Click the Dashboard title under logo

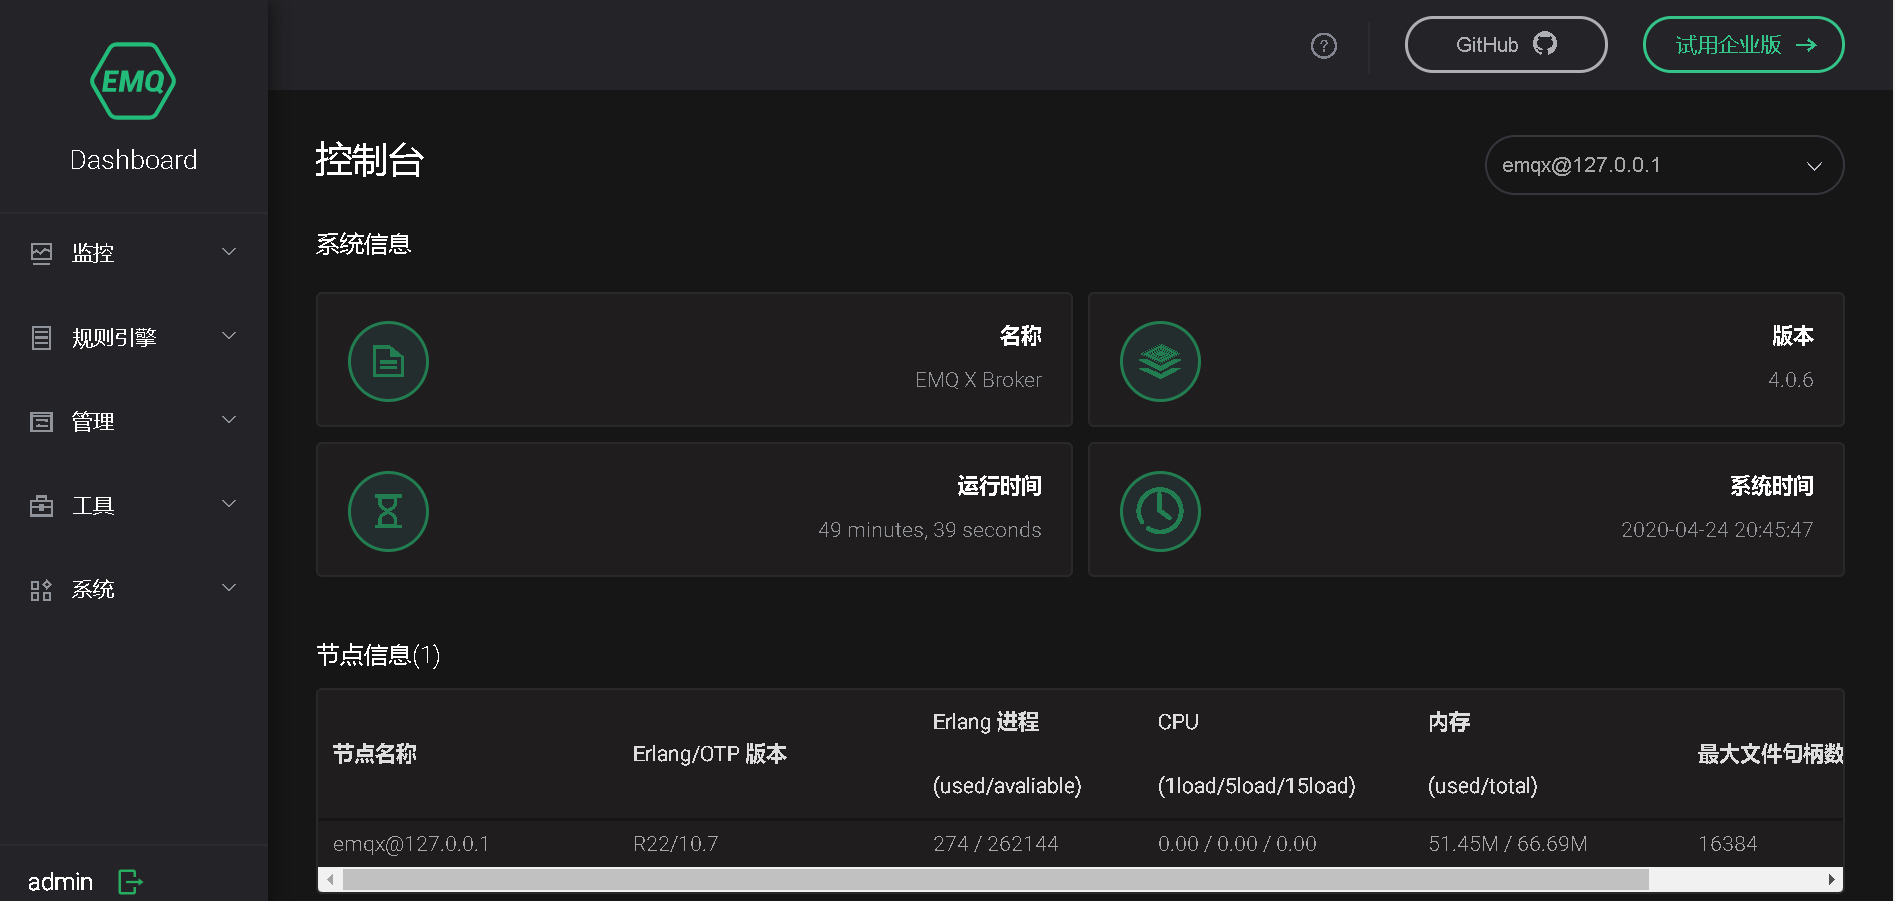click(133, 160)
